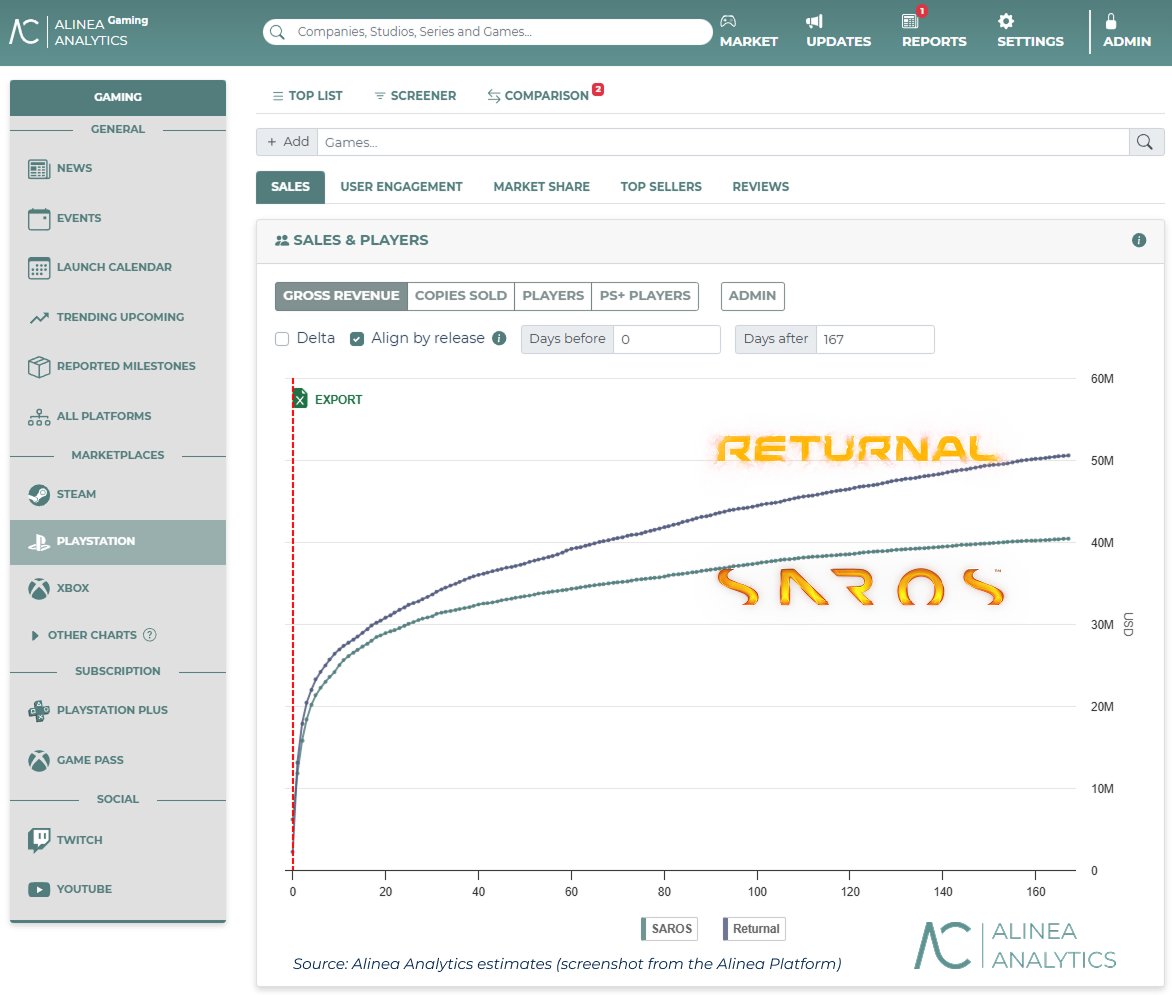The image size is (1172, 995).
Task: Open the Settings gear menu
Action: click(x=1030, y=31)
